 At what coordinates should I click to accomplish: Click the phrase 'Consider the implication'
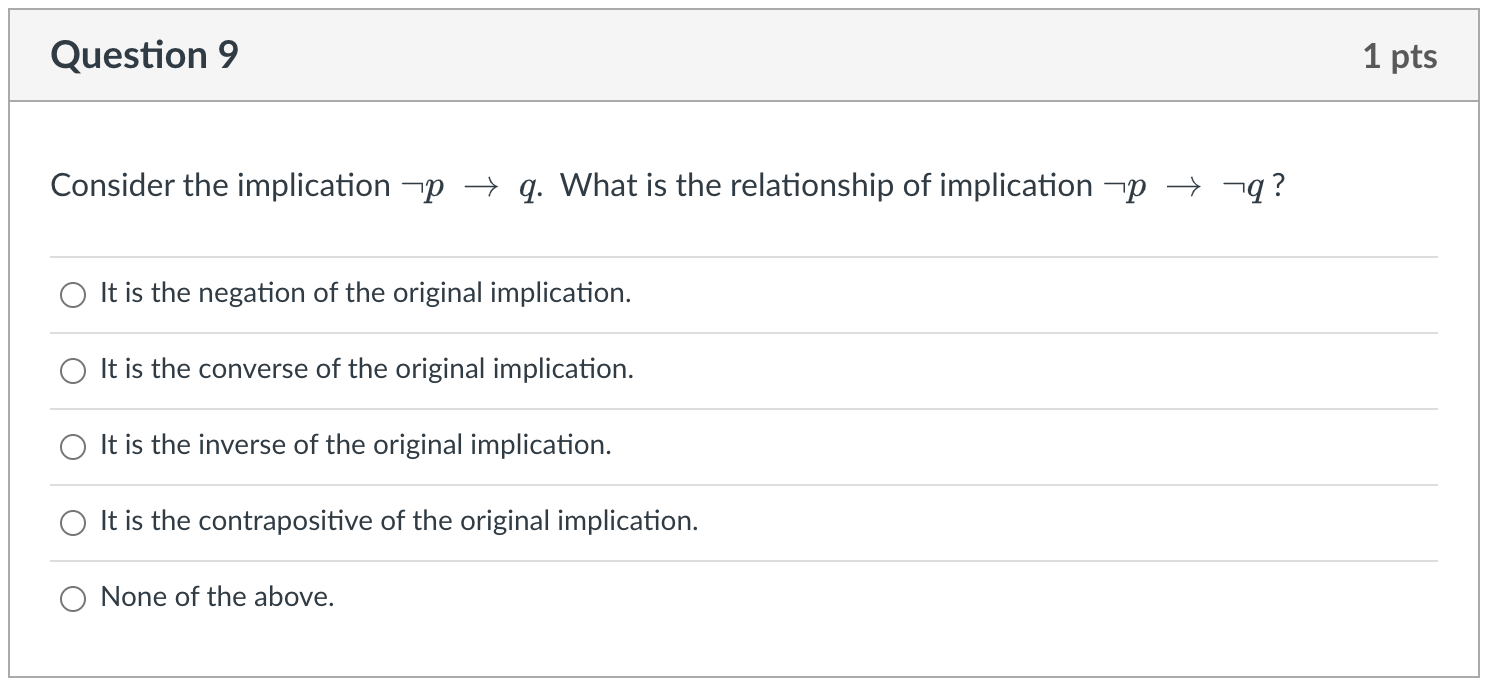click(x=220, y=185)
